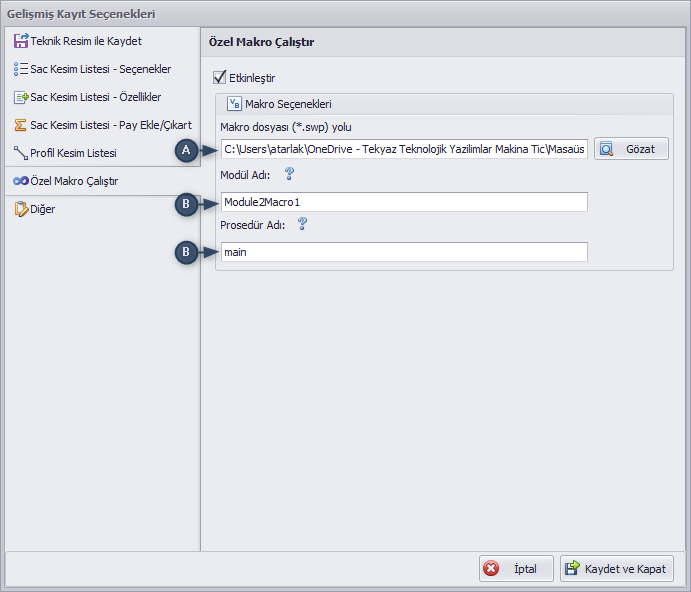Cancel with the İptal button
Screen dimensions: 691x592
516,569
